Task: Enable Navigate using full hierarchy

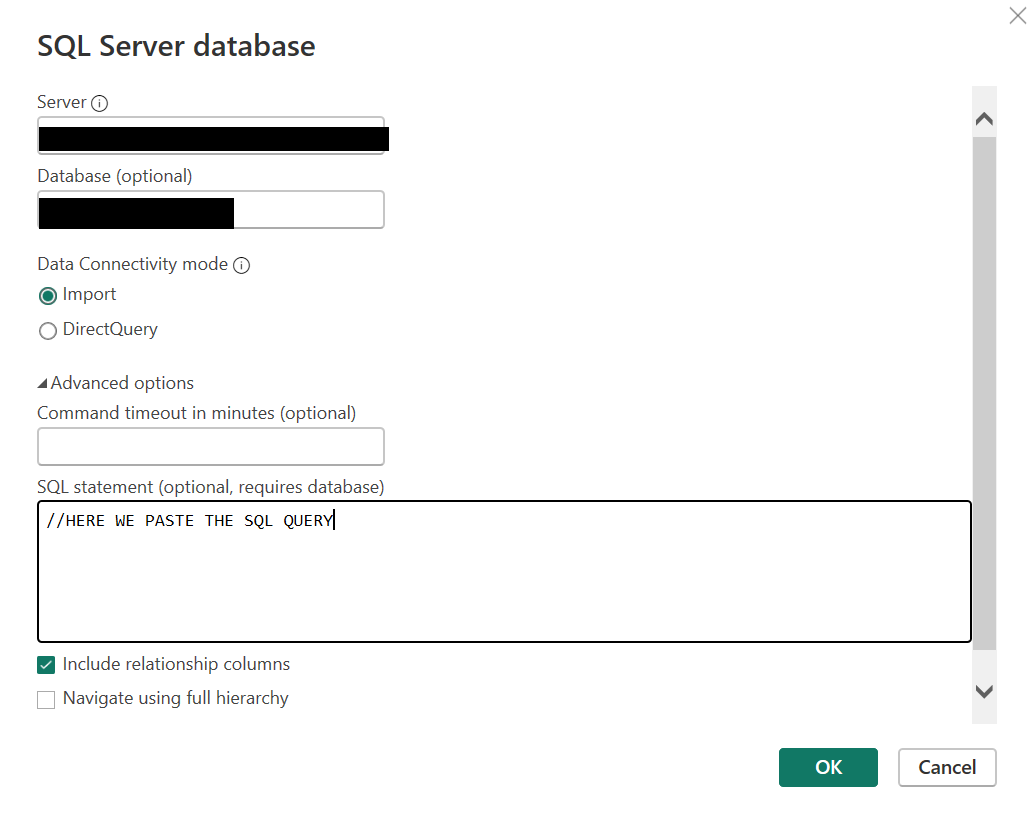Action: point(46,699)
